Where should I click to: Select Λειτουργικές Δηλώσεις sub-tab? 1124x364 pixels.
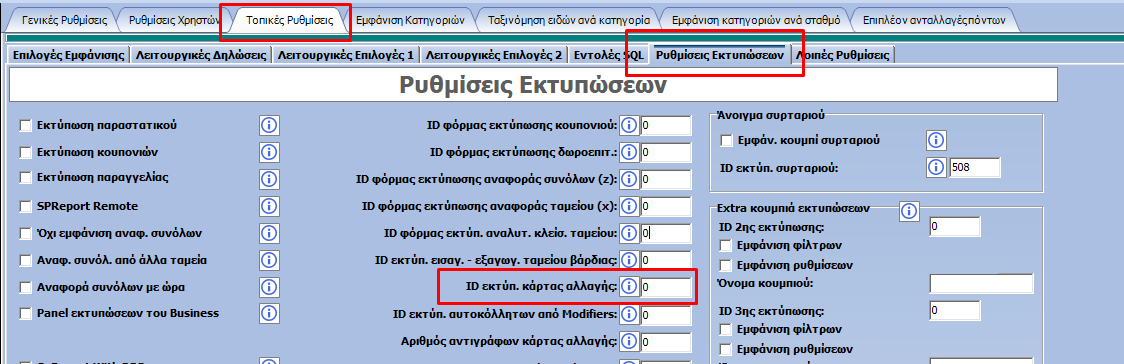pyautogui.click(x=201, y=54)
